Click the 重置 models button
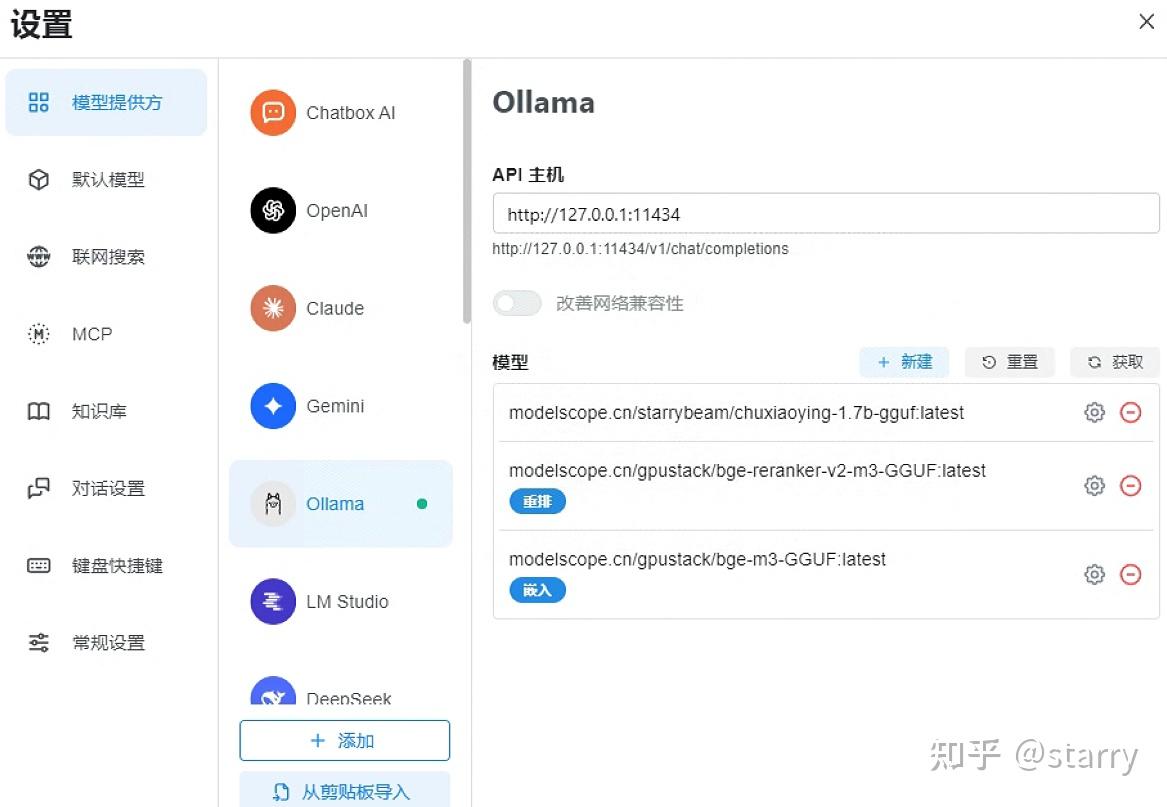Image resolution: width=1167 pixels, height=807 pixels. point(1009,363)
